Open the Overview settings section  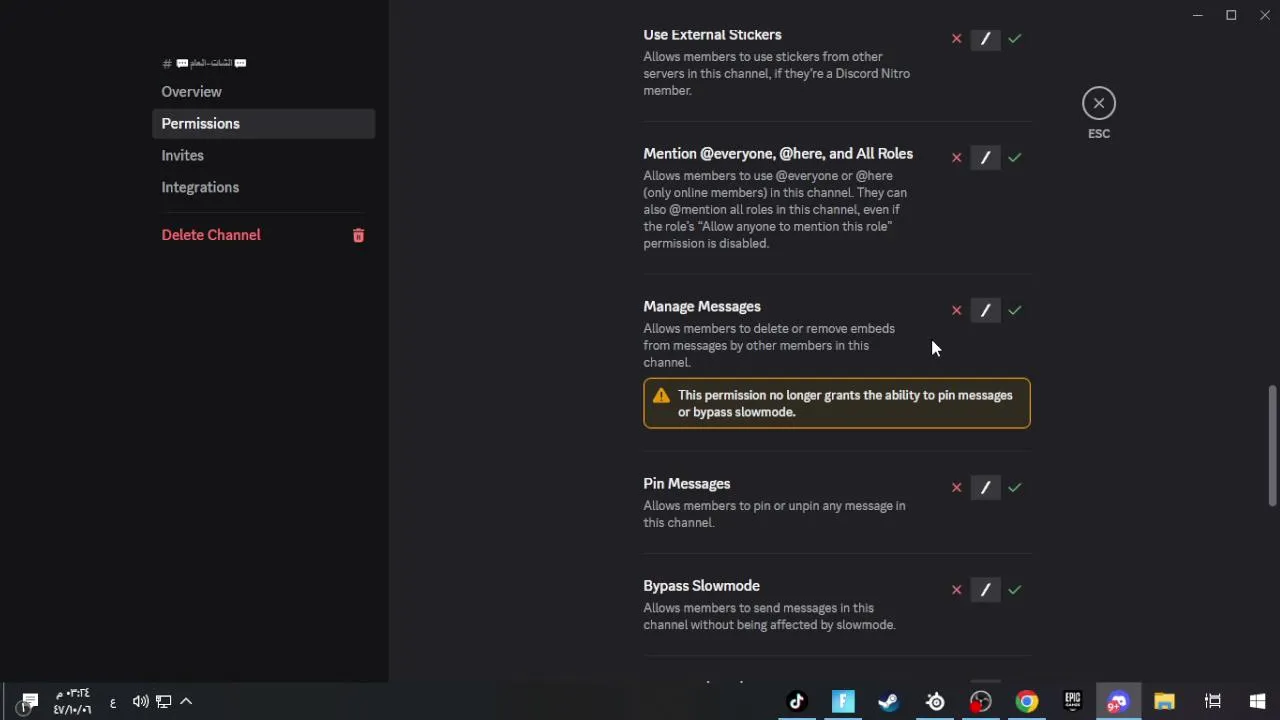[263, 92]
